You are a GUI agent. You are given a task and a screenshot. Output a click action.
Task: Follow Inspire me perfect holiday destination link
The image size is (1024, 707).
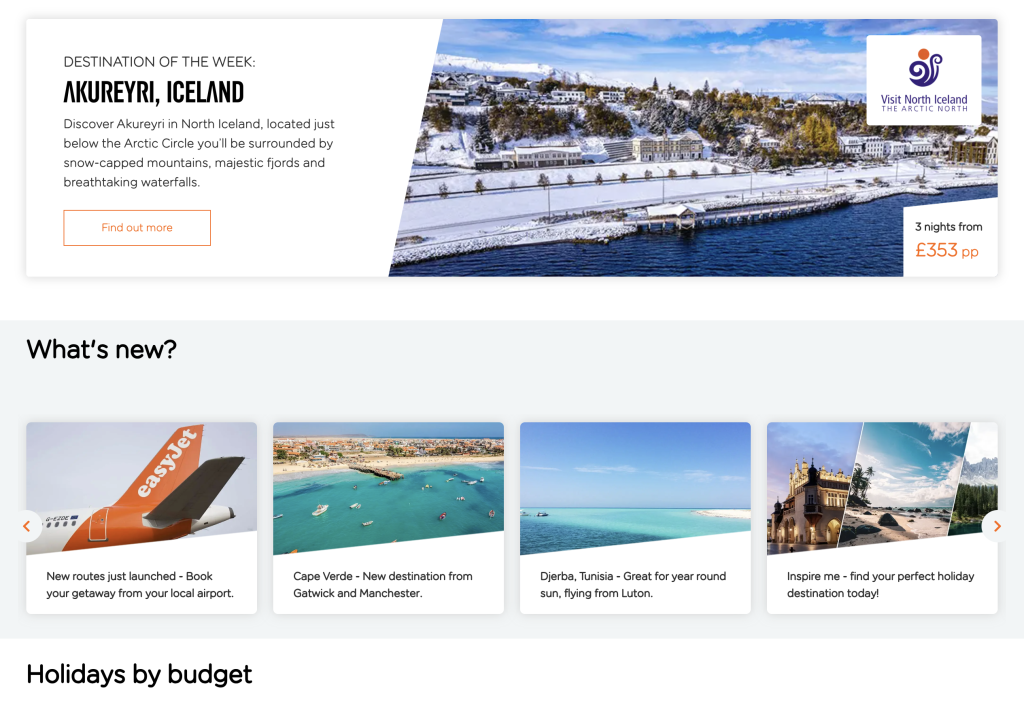(x=880, y=585)
